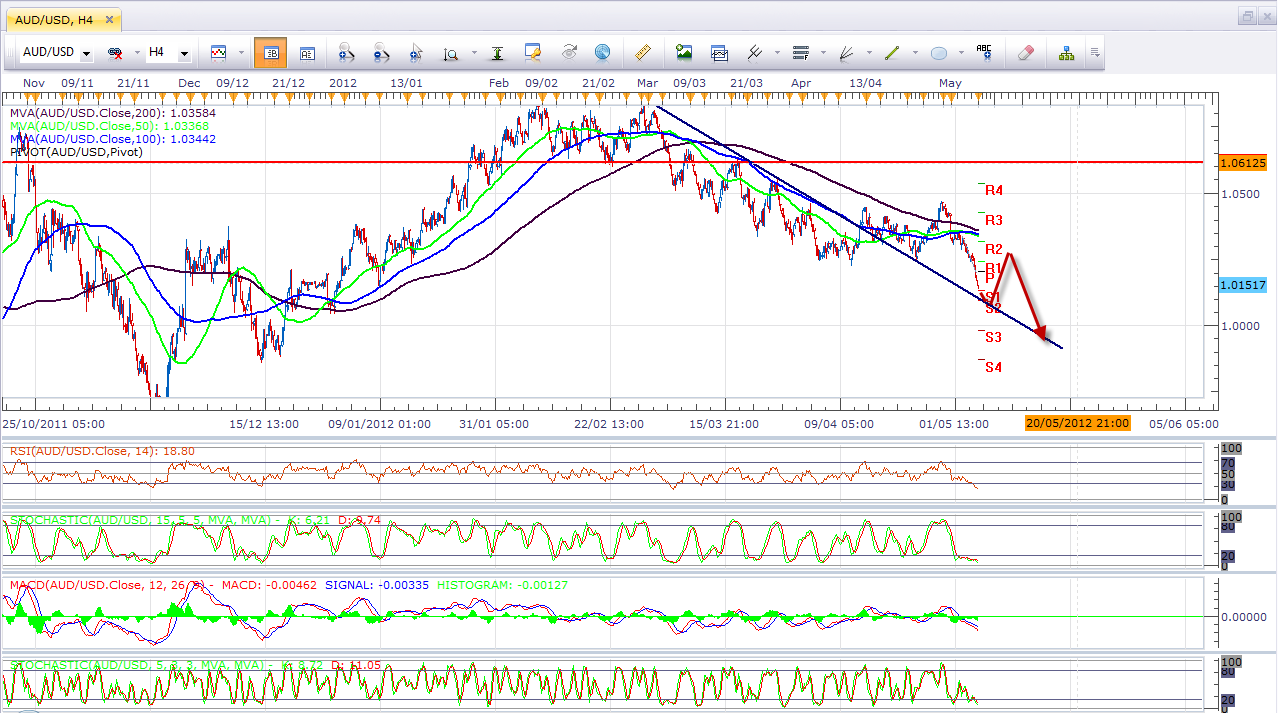Open the chart window with pencil icon
The width and height of the screenshot is (1278, 713).
[x=533, y=52]
